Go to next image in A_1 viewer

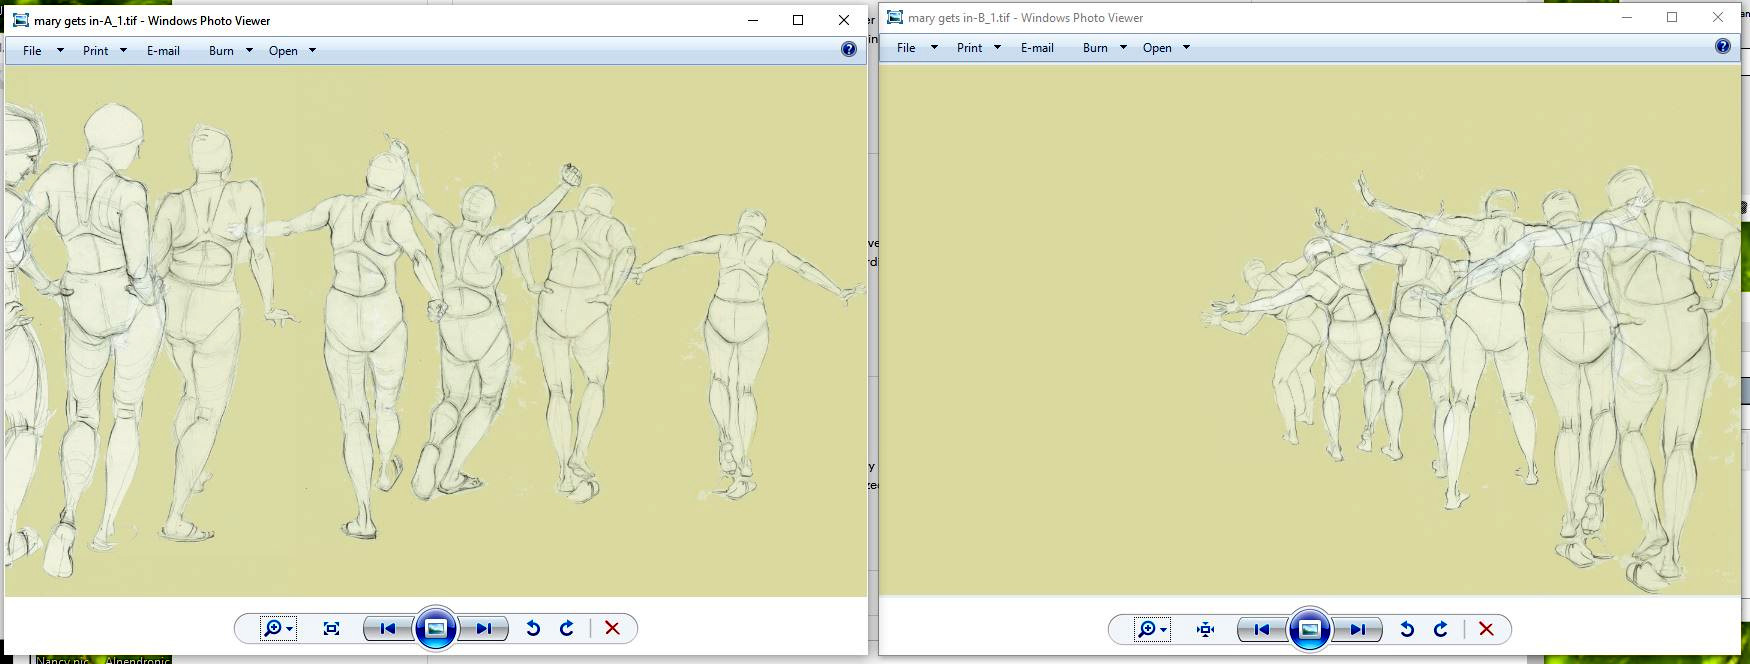coord(484,628)
